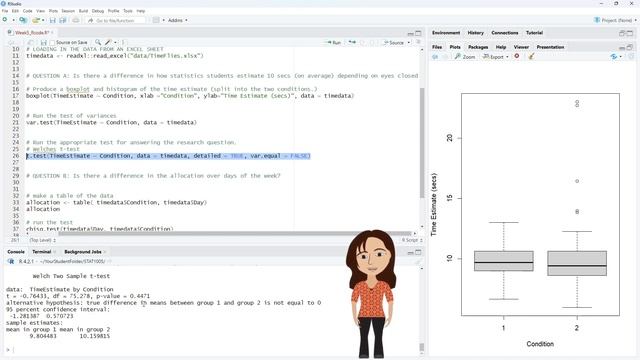Open the workspace panes grid icon

pos(156,20)
